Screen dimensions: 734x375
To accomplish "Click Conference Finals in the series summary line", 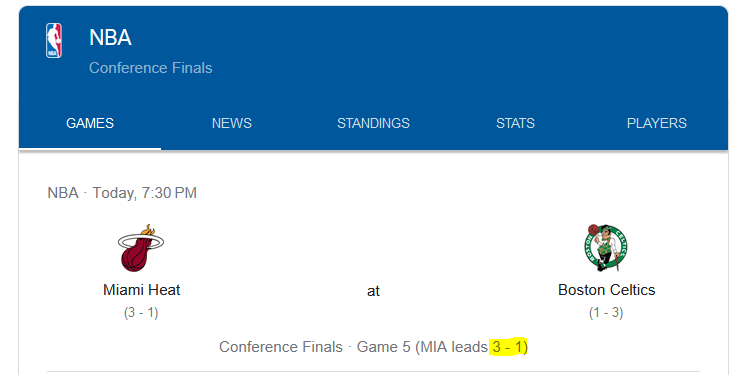I will 281,347.
